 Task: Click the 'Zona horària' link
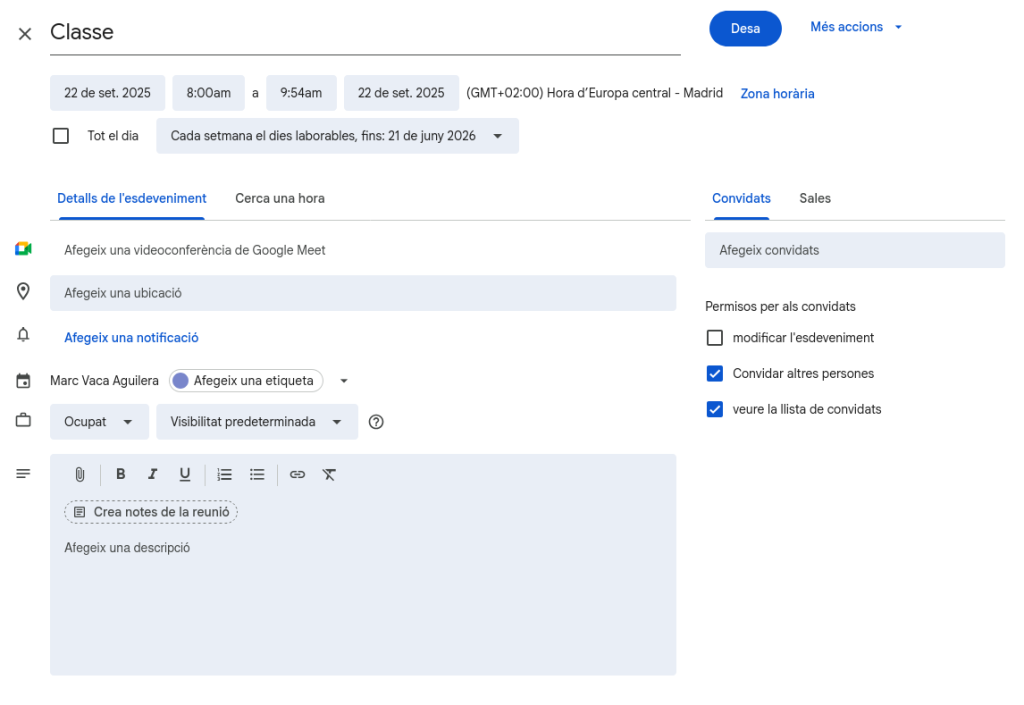[x=777, y=94]
